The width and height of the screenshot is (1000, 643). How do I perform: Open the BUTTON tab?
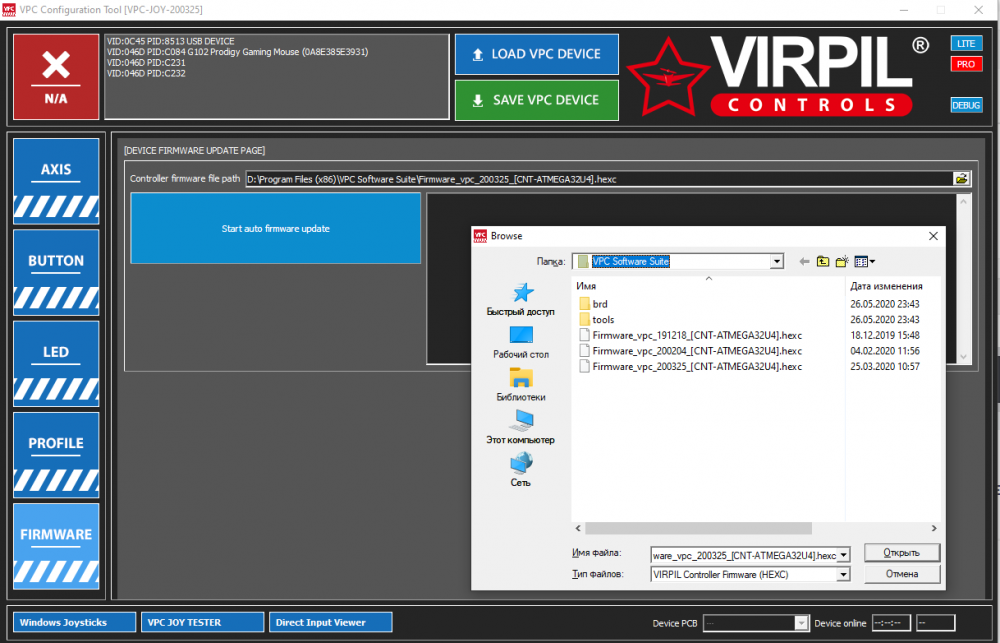coord(56,272)
